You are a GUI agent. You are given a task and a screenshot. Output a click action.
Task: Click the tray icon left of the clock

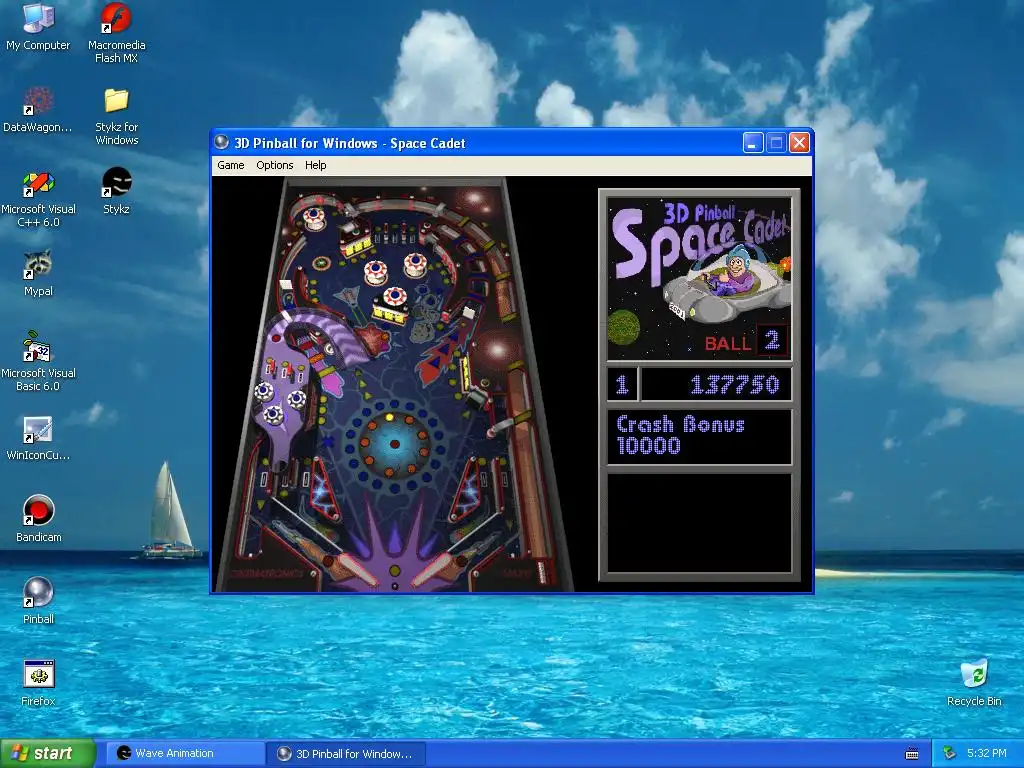tap(950, 754)
